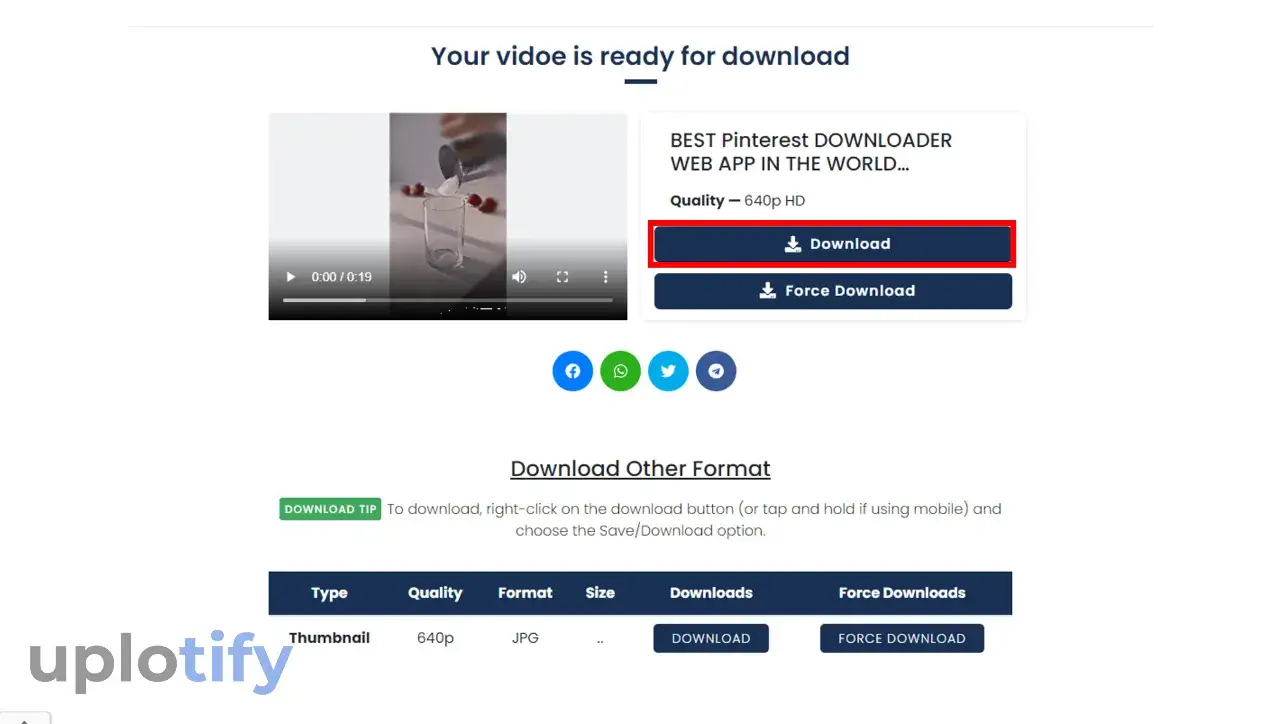The height and width of the screenshot is (724, 1280).
Task: Click the 640p cell in the table
Action: coord(435,638)
